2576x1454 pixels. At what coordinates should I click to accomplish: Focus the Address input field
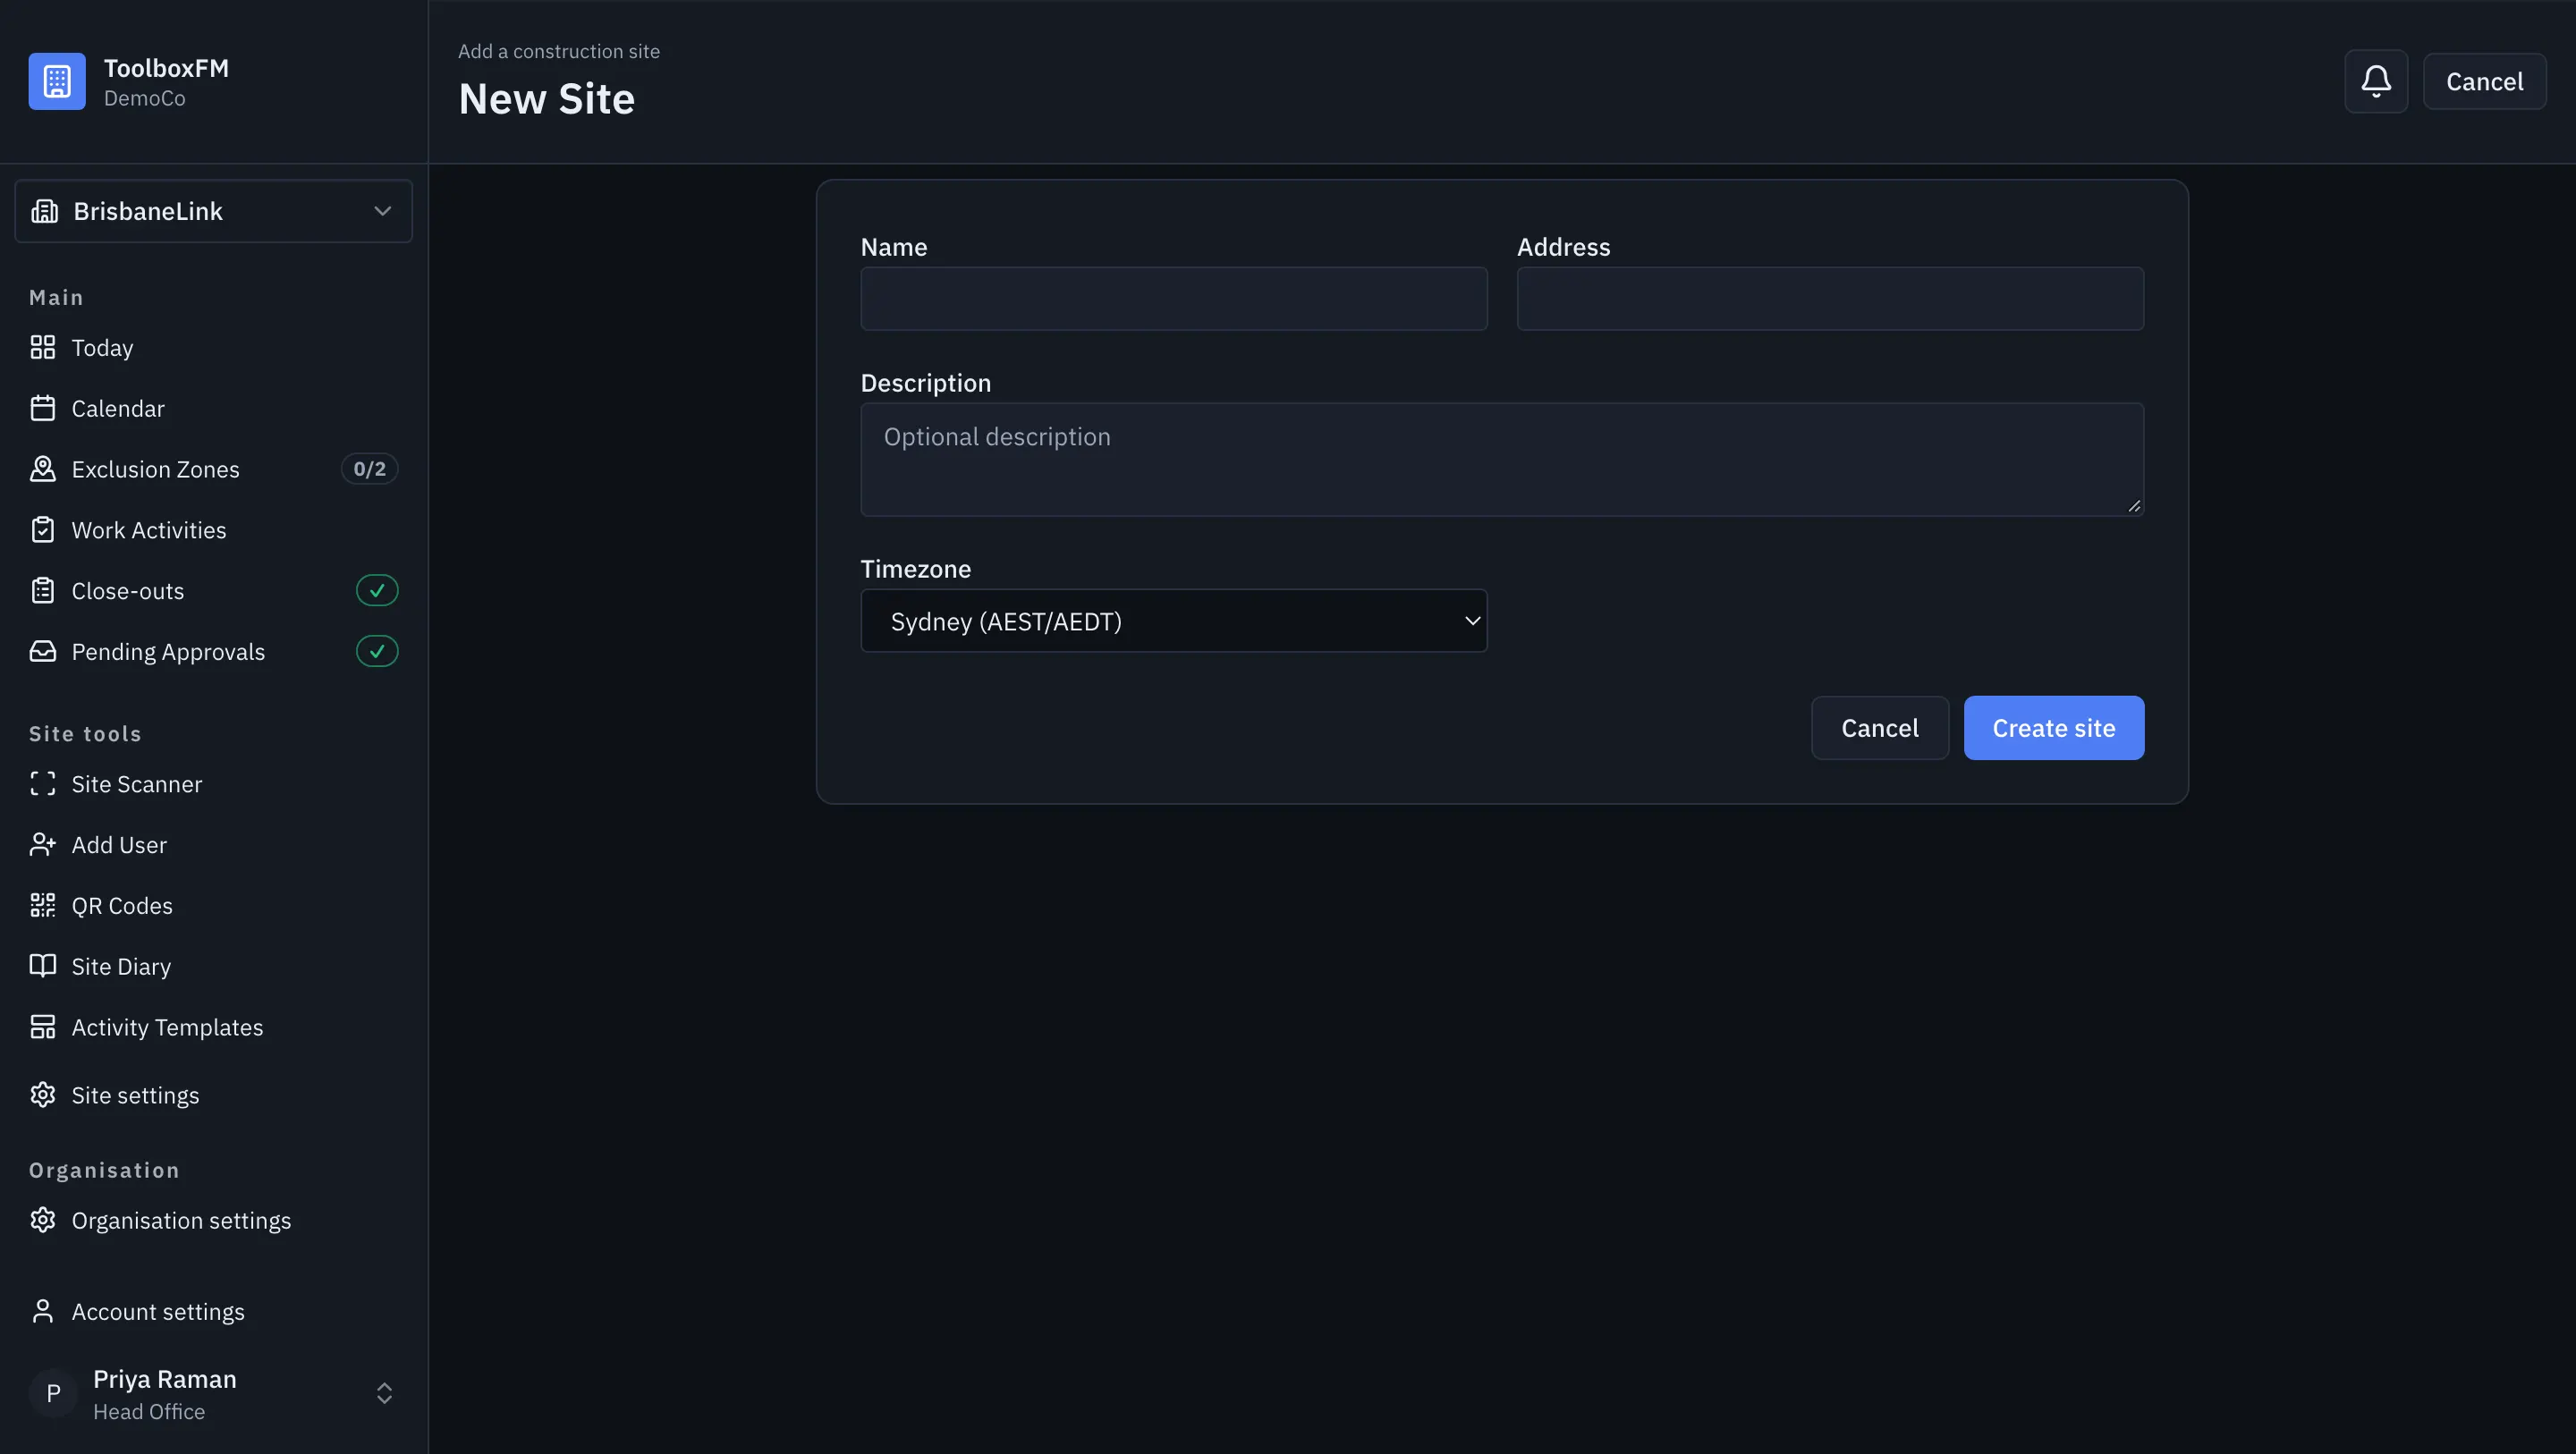[x=1830, y=299]
